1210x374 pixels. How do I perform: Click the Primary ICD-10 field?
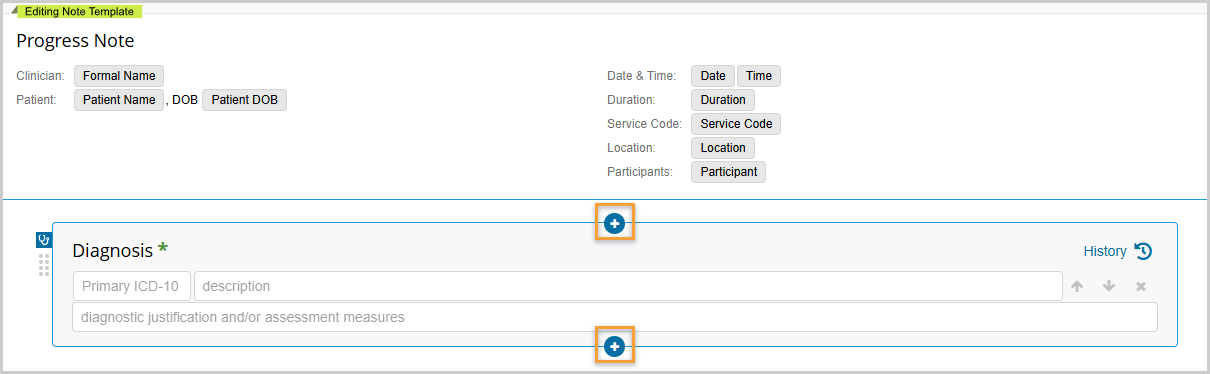[x=132, y=286]
